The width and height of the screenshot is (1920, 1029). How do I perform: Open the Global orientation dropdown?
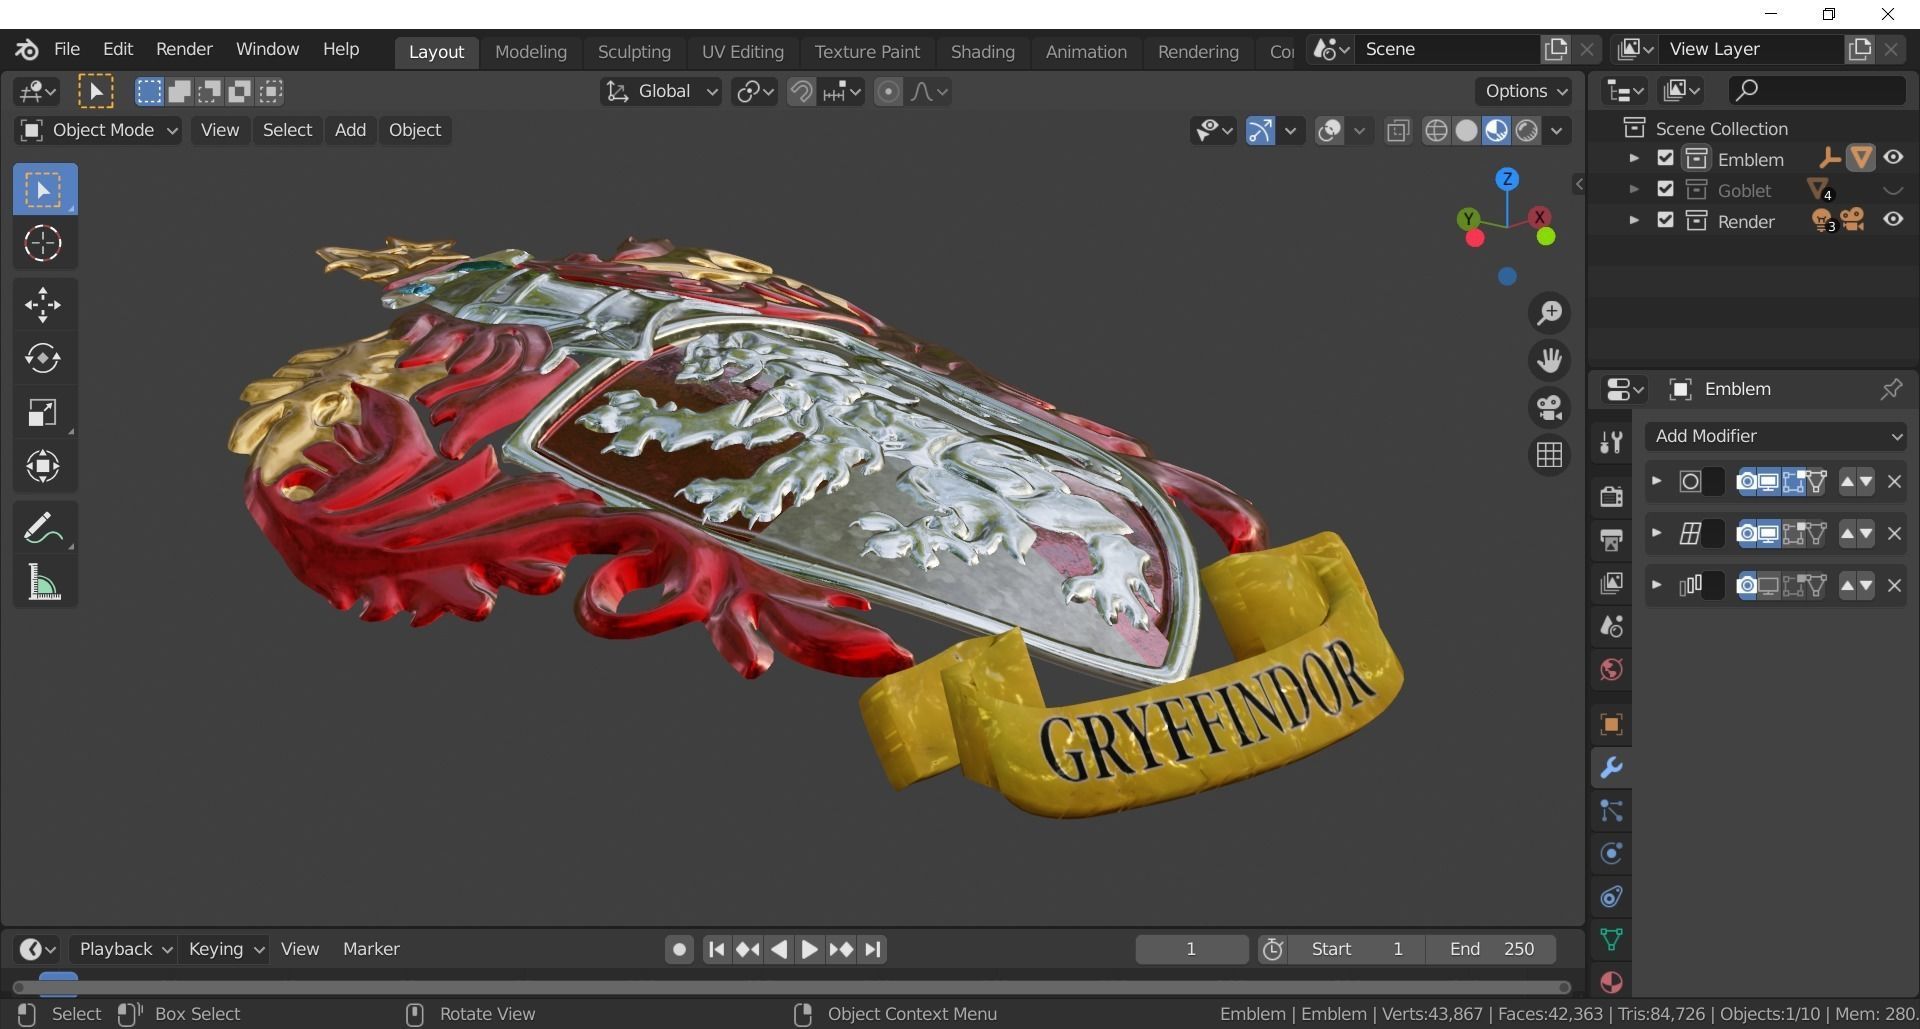point(661,92)
